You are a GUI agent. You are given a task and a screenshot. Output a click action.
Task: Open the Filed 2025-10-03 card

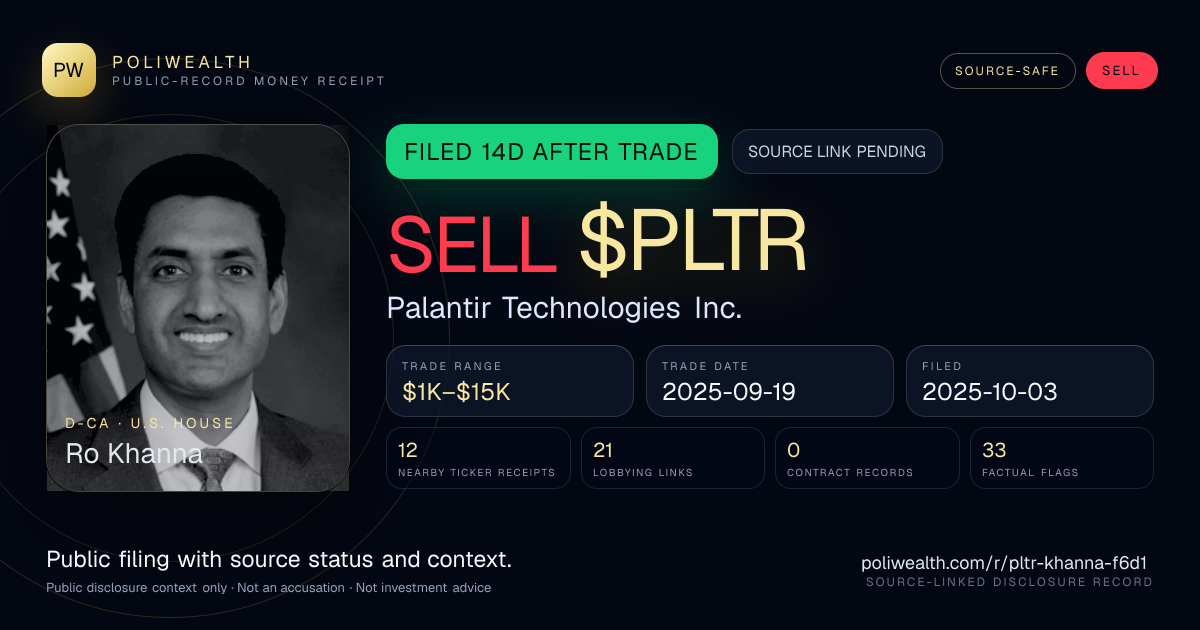[1030, 381]
